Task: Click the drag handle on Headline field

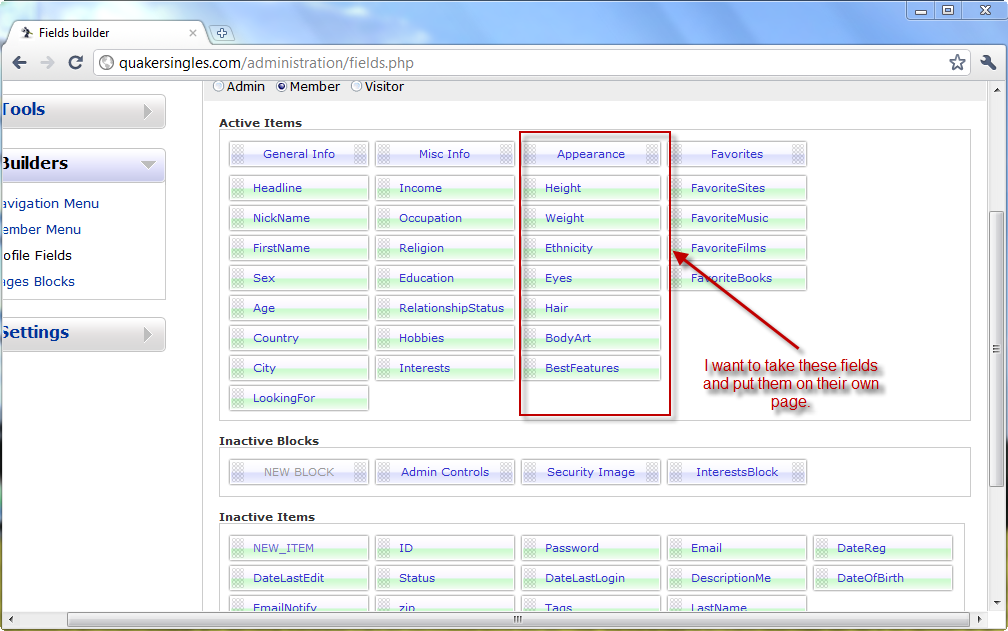Action: 238,188
